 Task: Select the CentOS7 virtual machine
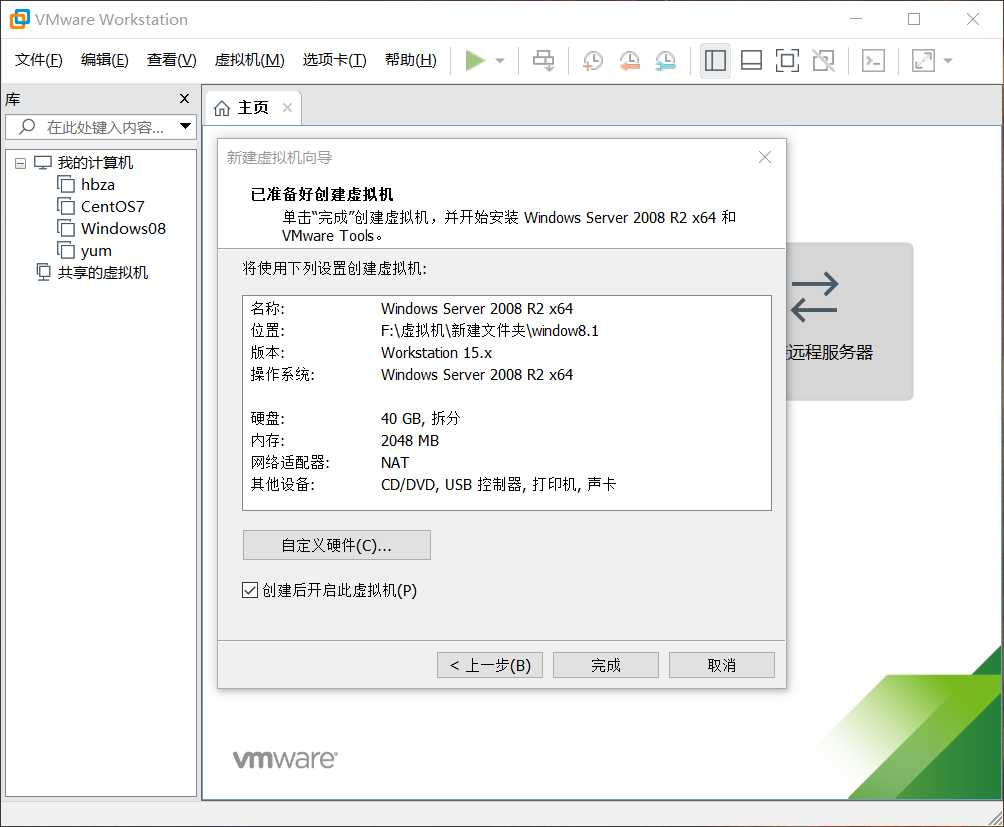(113, 207)
